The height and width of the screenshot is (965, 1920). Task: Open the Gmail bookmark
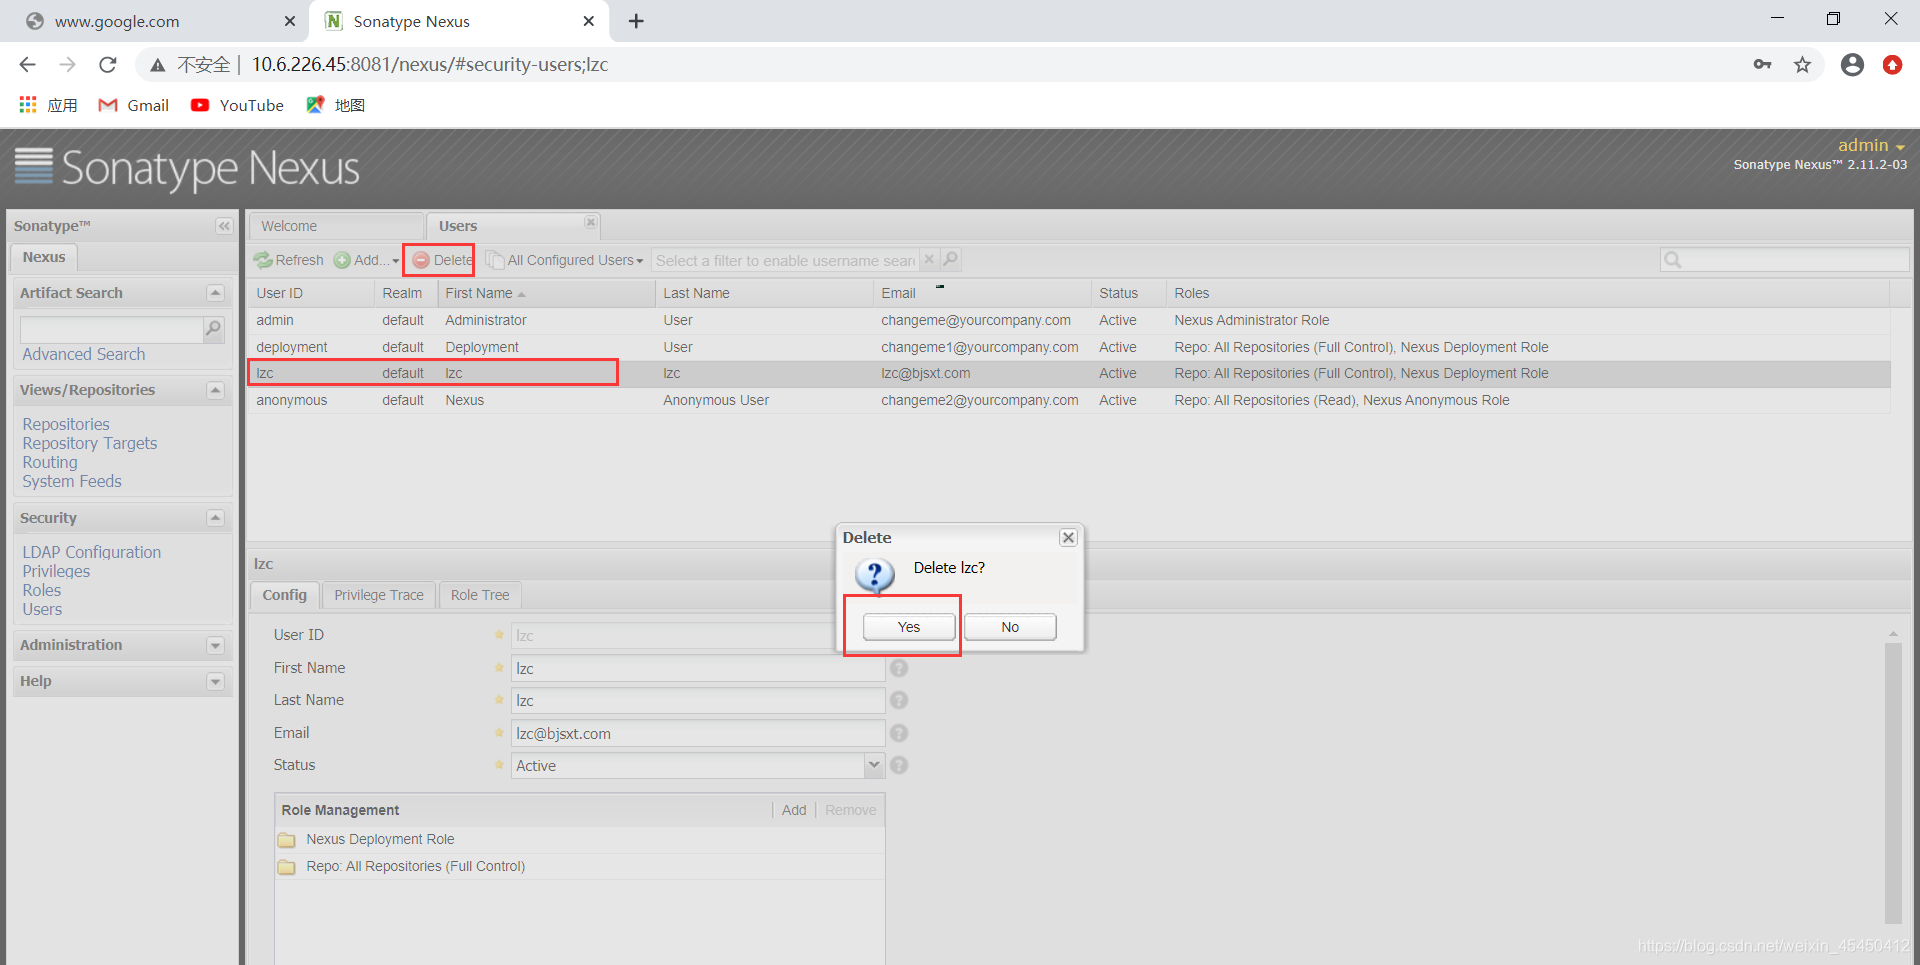(133, 105)
